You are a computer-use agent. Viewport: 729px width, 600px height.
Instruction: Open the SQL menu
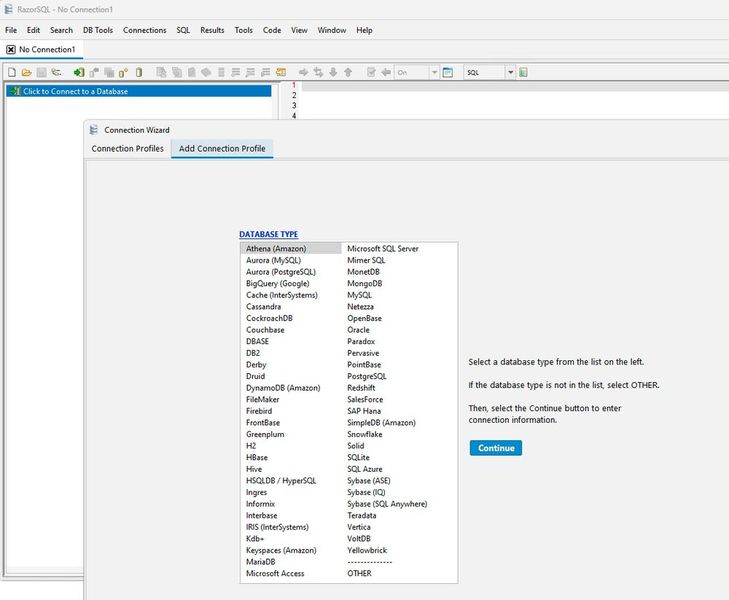(183, 30)
